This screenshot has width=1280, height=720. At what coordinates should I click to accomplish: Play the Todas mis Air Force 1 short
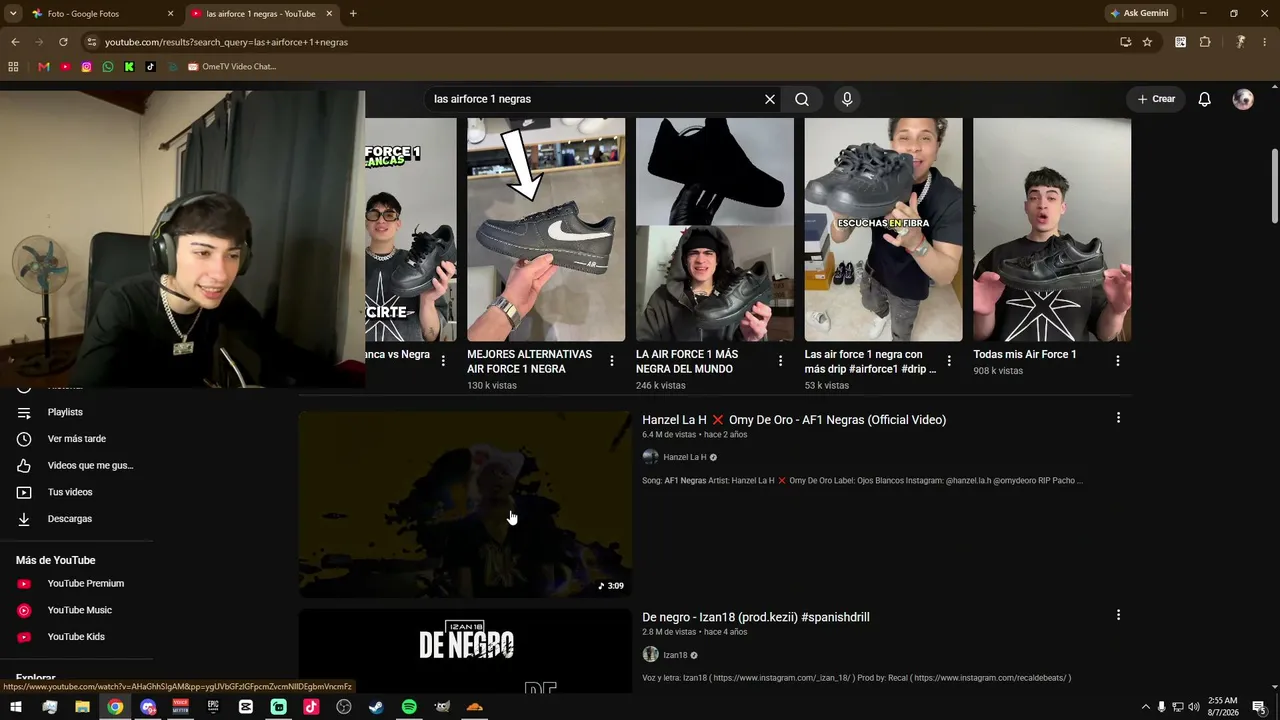pyautogui.click(x=1052, y=230)
